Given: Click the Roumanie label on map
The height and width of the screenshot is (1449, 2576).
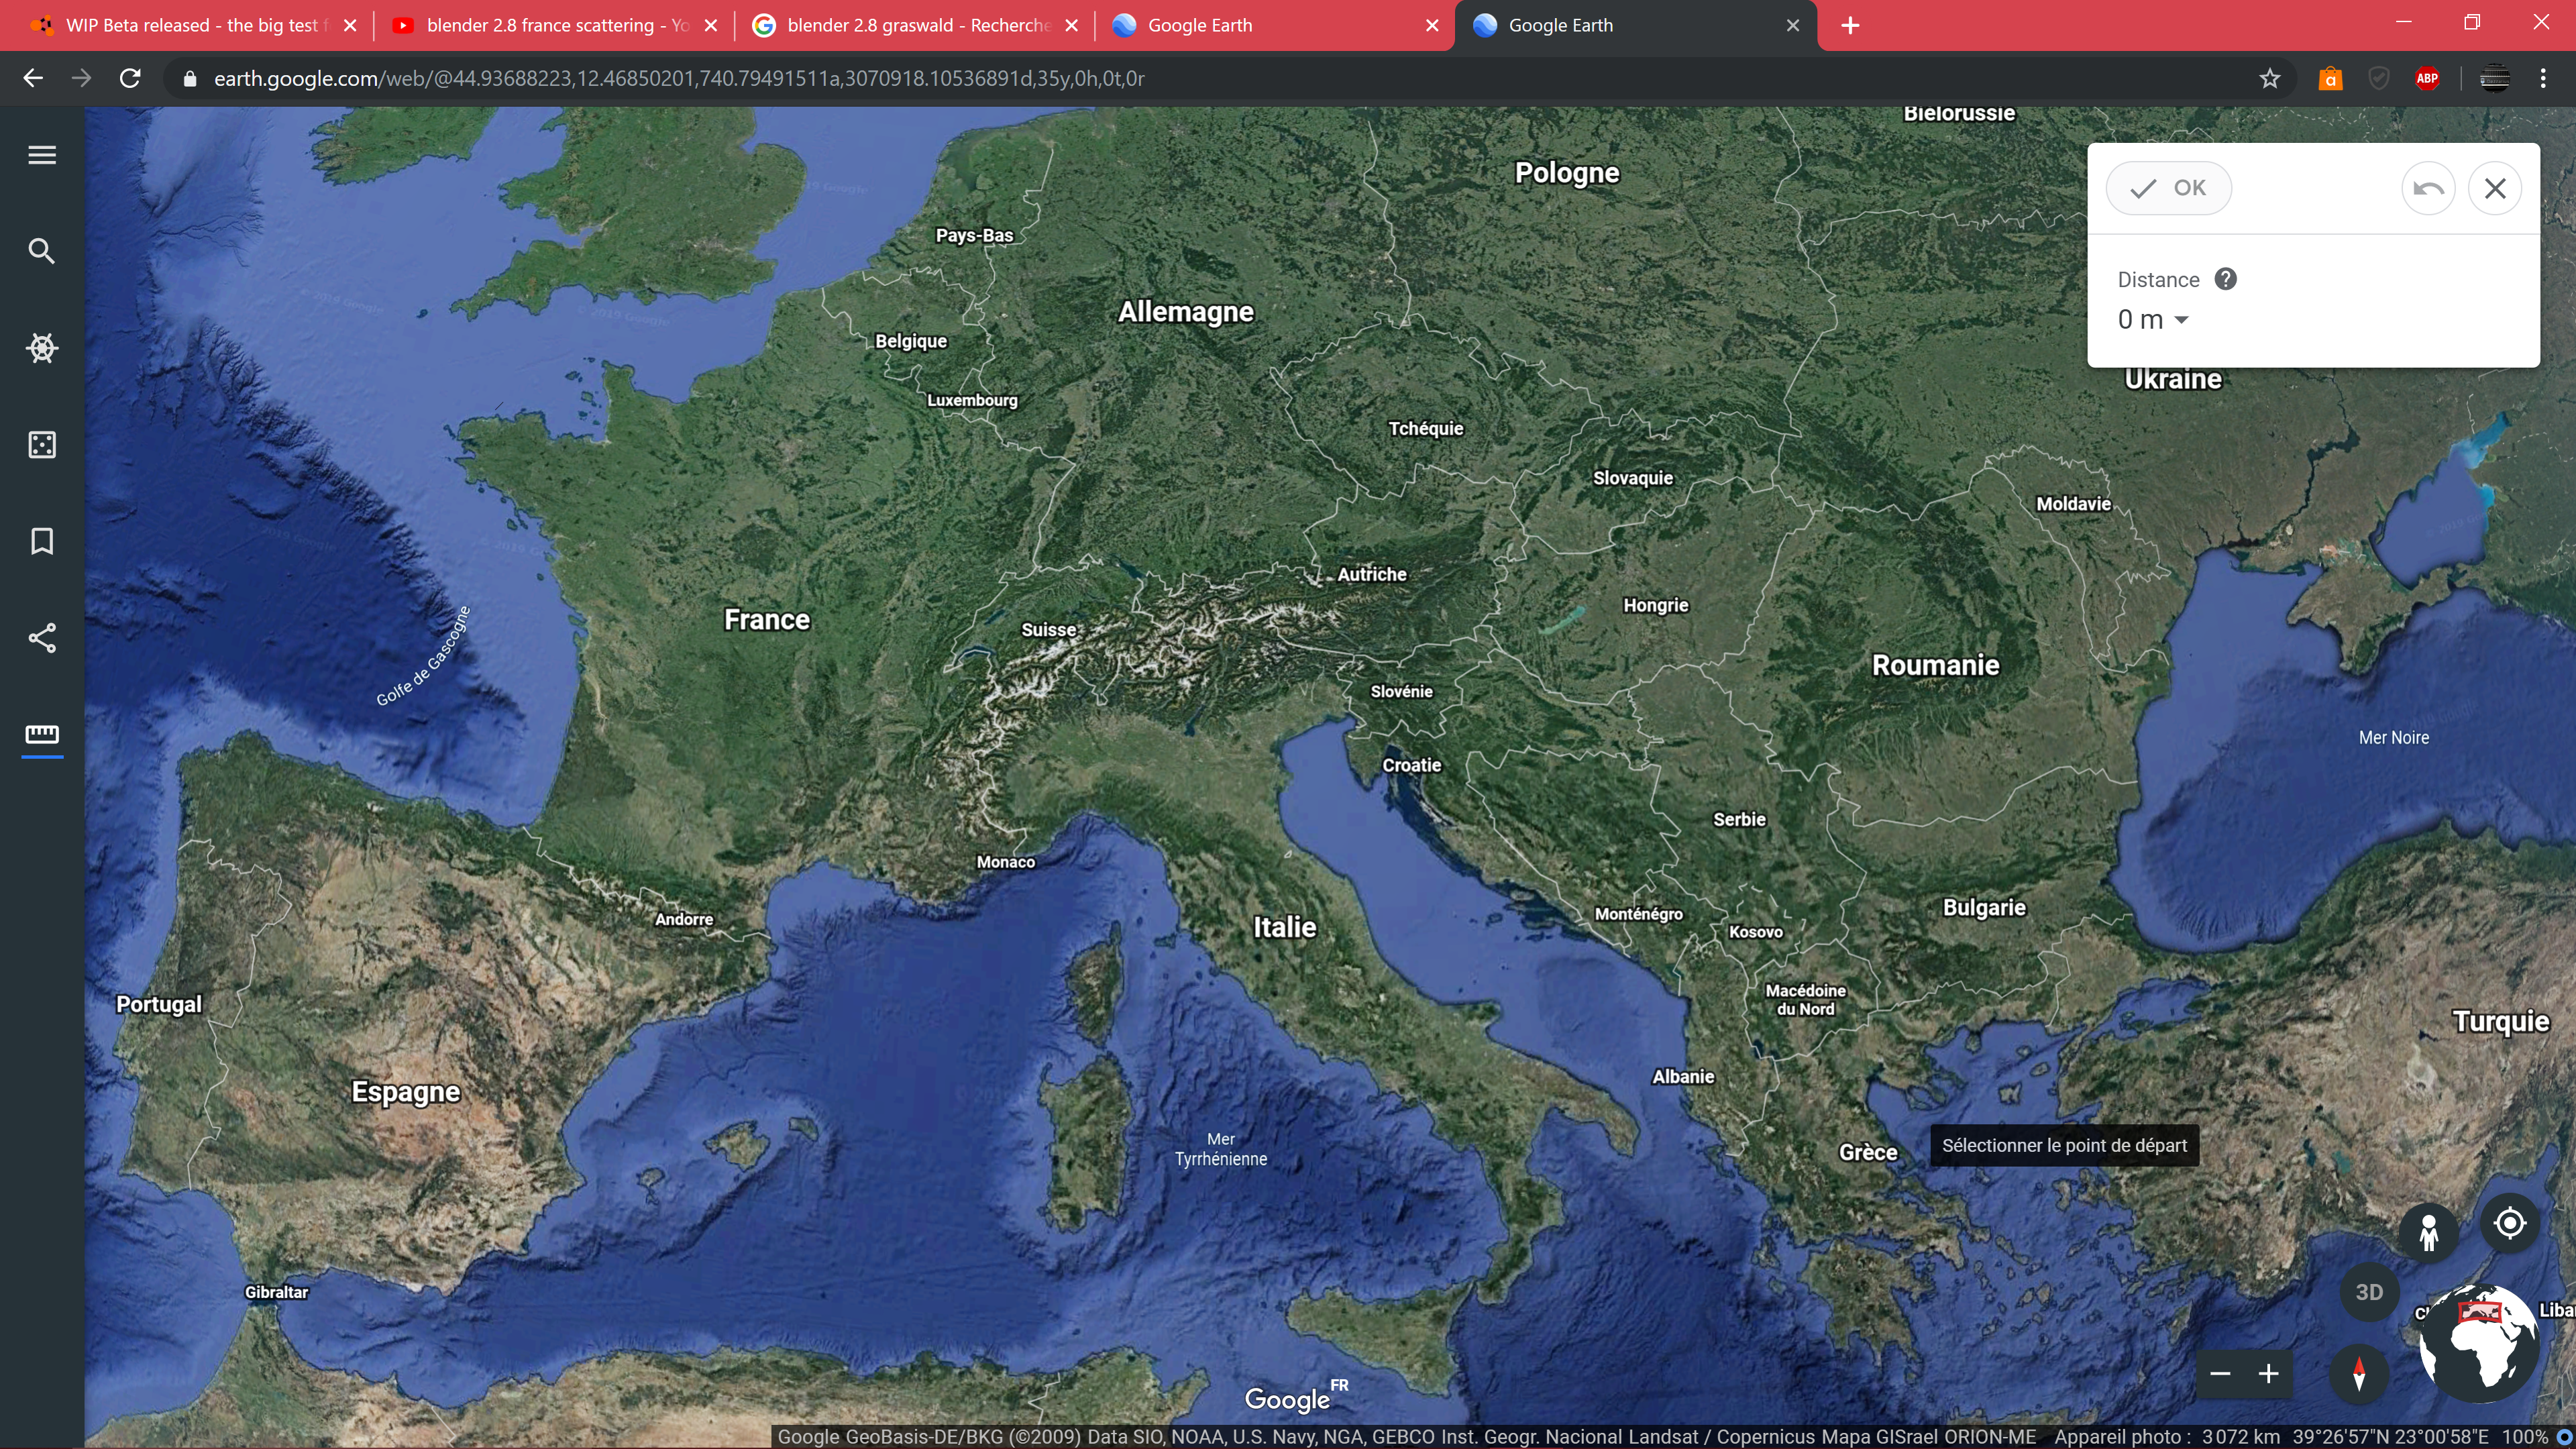Looking at the screenshot, I should pos(1936,665).
